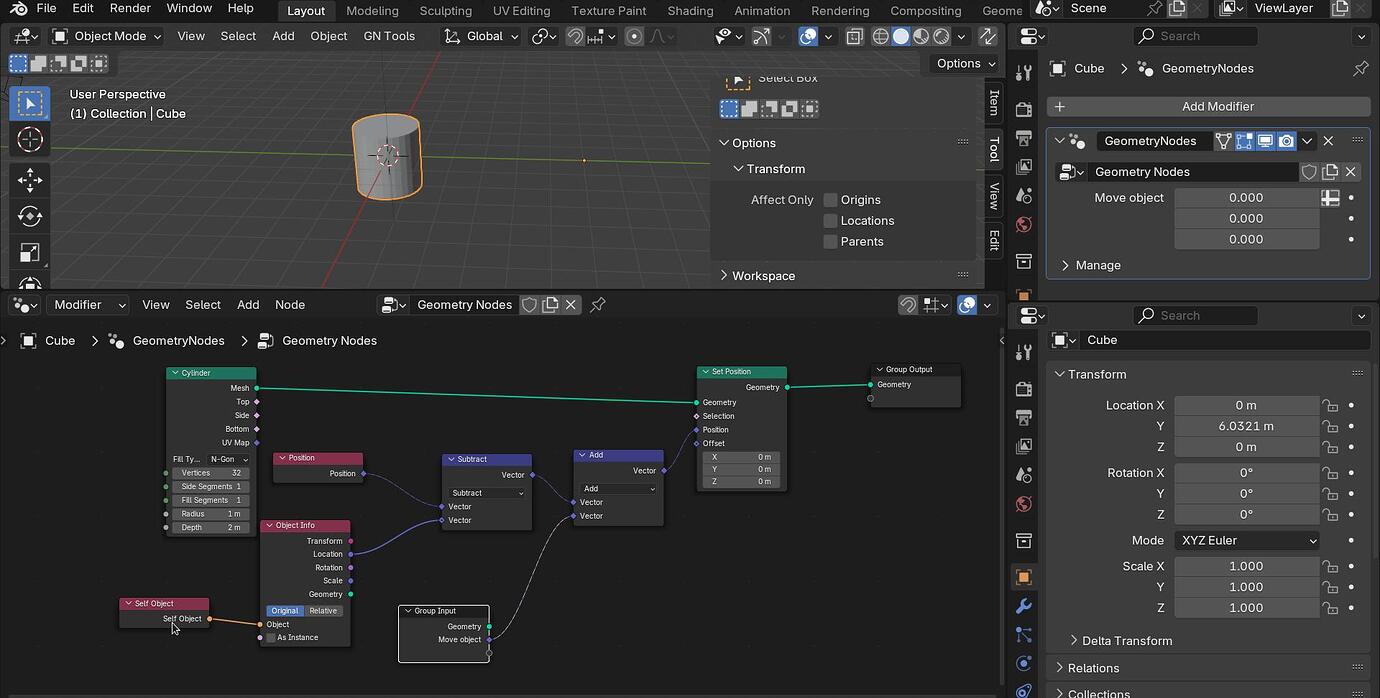The image size is (1380, 698).
Task: Enable Affect Only Parents checkbox
Action: [x=830, y=242]
